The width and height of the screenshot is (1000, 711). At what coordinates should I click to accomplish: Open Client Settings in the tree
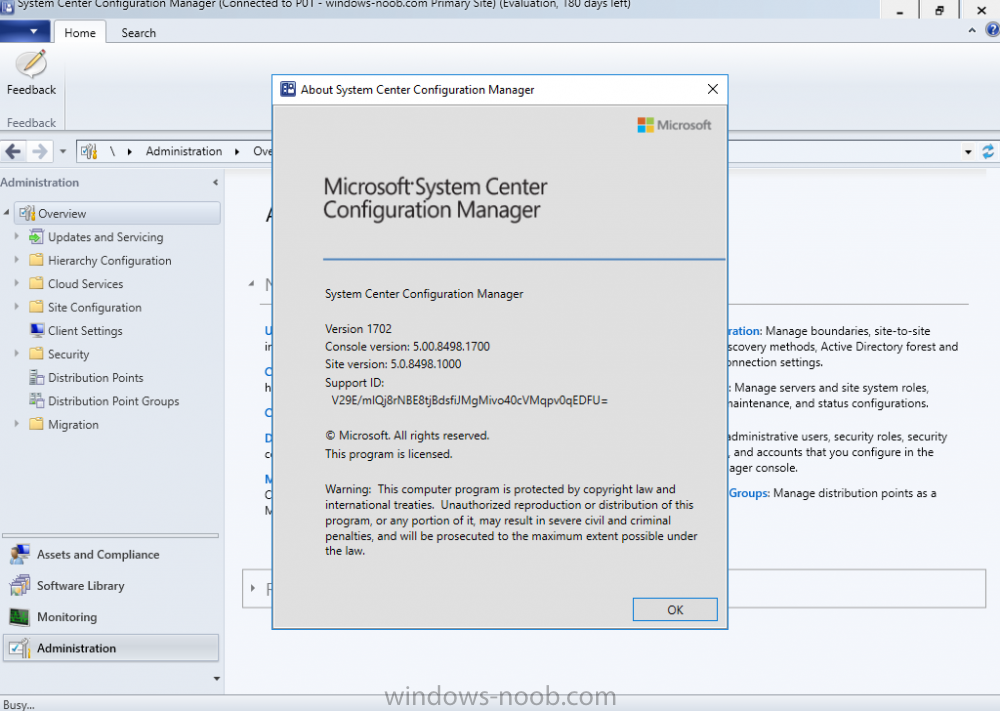85,330
